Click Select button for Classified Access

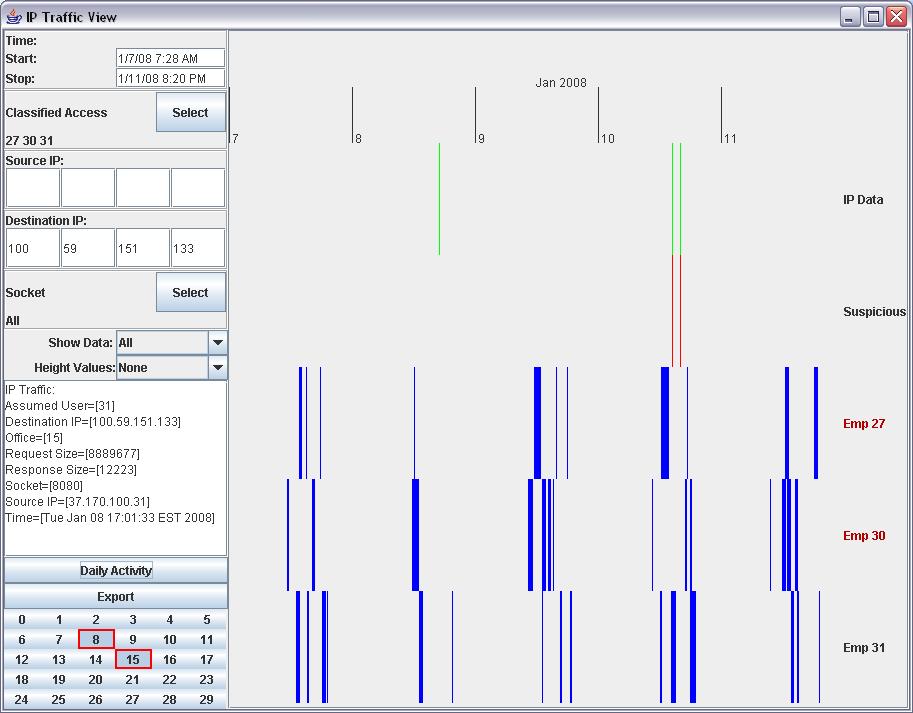coord(190,112)
